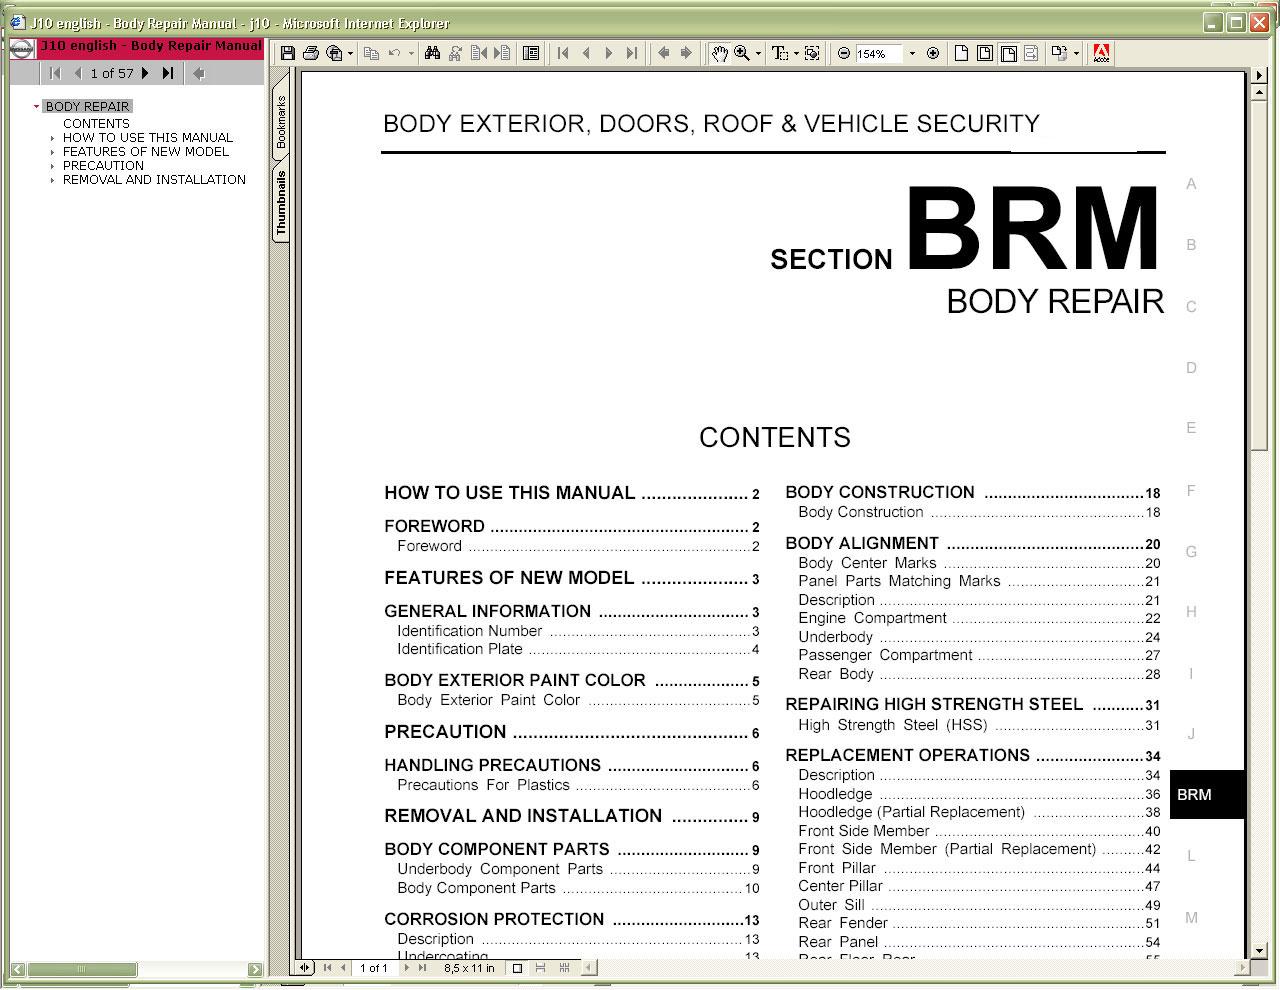1280x990 pixels.
Task: Click the Email document icon
Action: click(x=334, y=53)
